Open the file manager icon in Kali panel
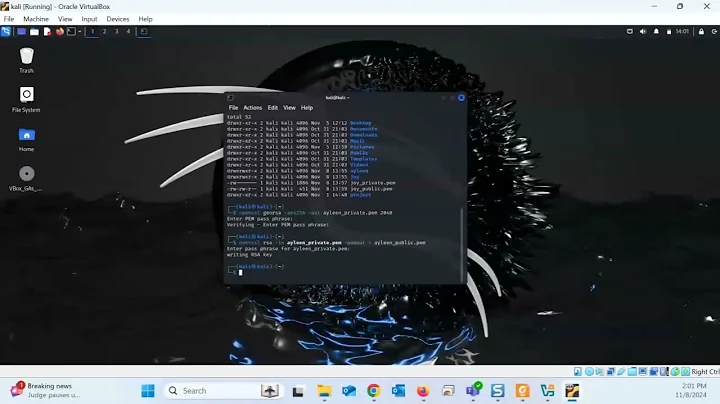This screenshot has height=404, width=720. (34, 31)
